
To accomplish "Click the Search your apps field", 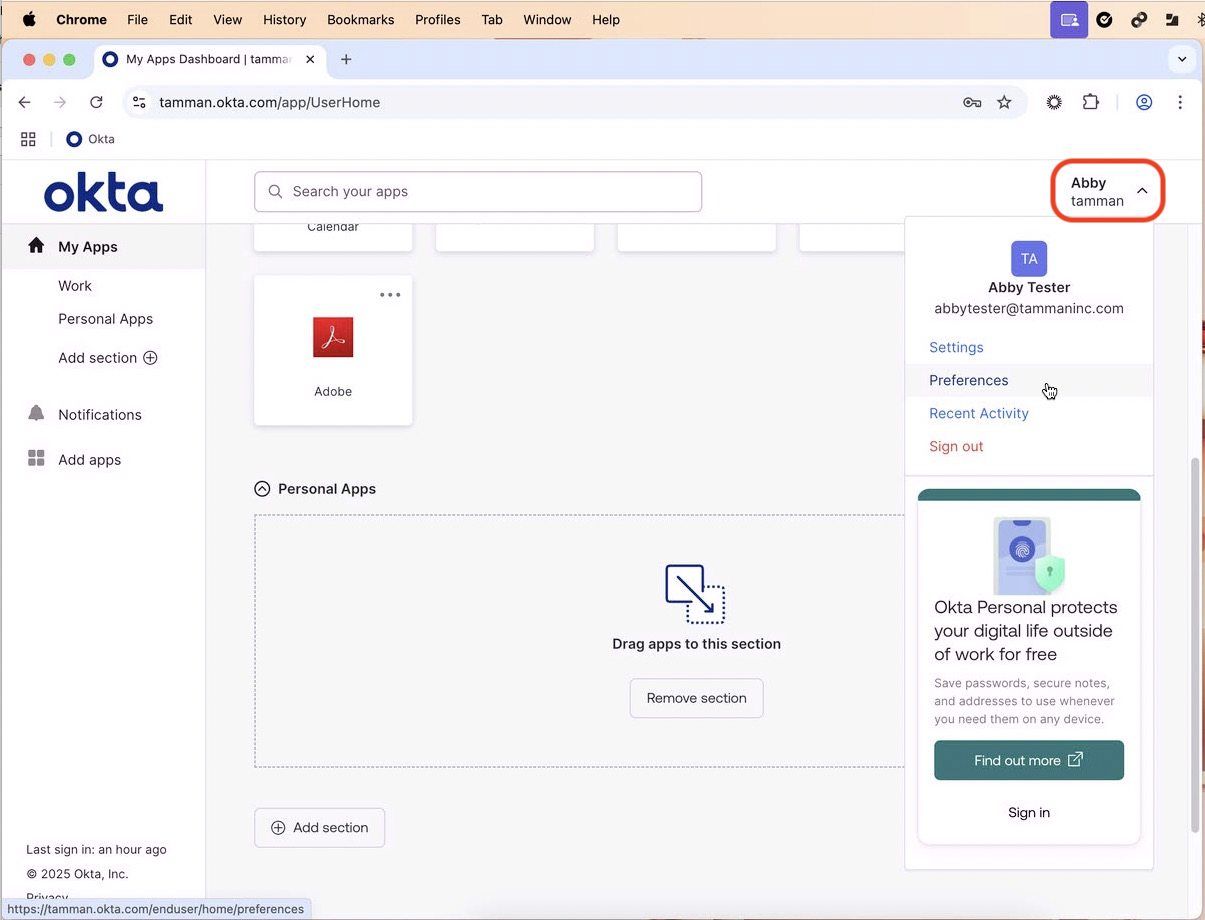I will pos(478,192).
